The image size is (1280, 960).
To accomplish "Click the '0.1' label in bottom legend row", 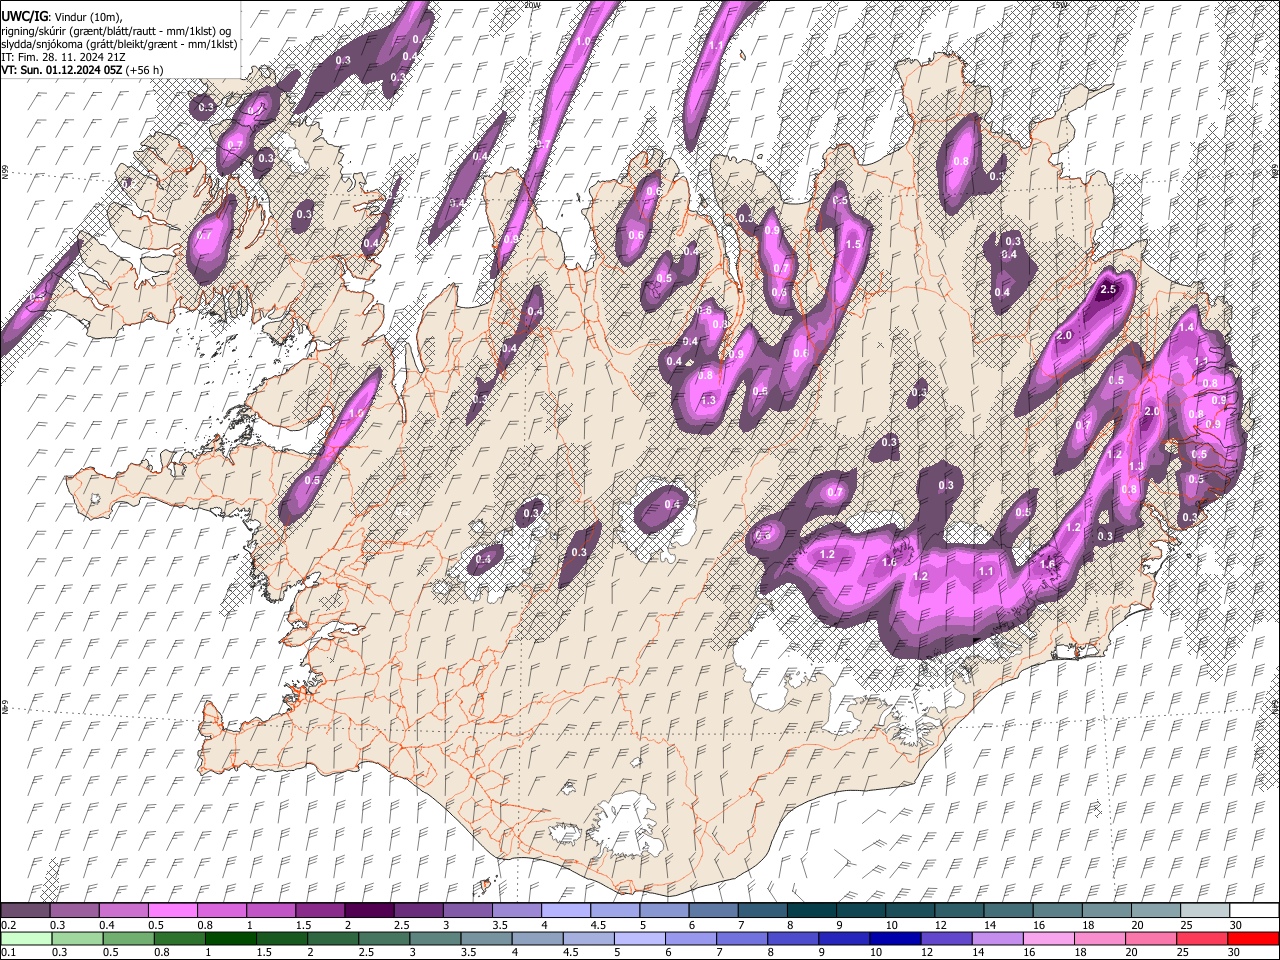I will coord(8,952).
